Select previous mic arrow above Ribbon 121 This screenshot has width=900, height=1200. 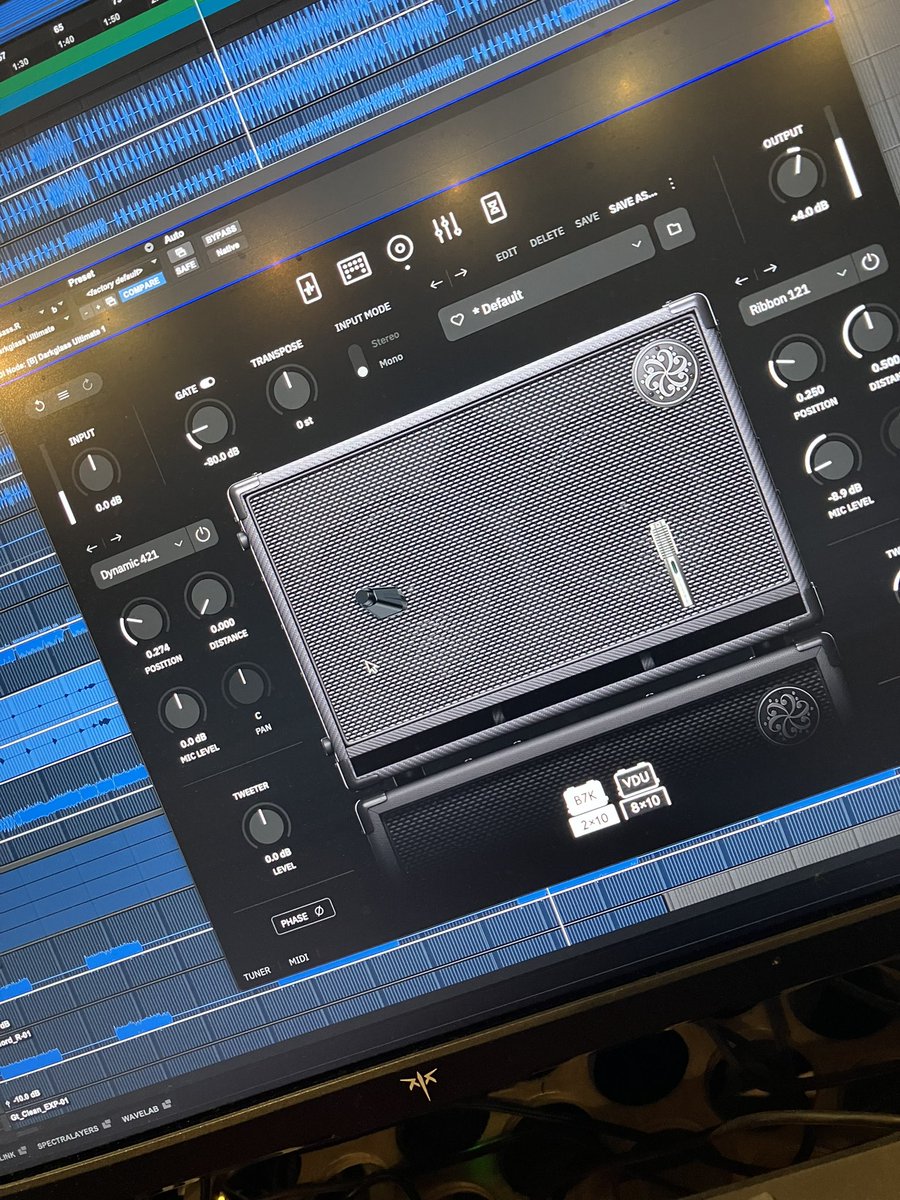pyautogui.click(x=743, y=281)
